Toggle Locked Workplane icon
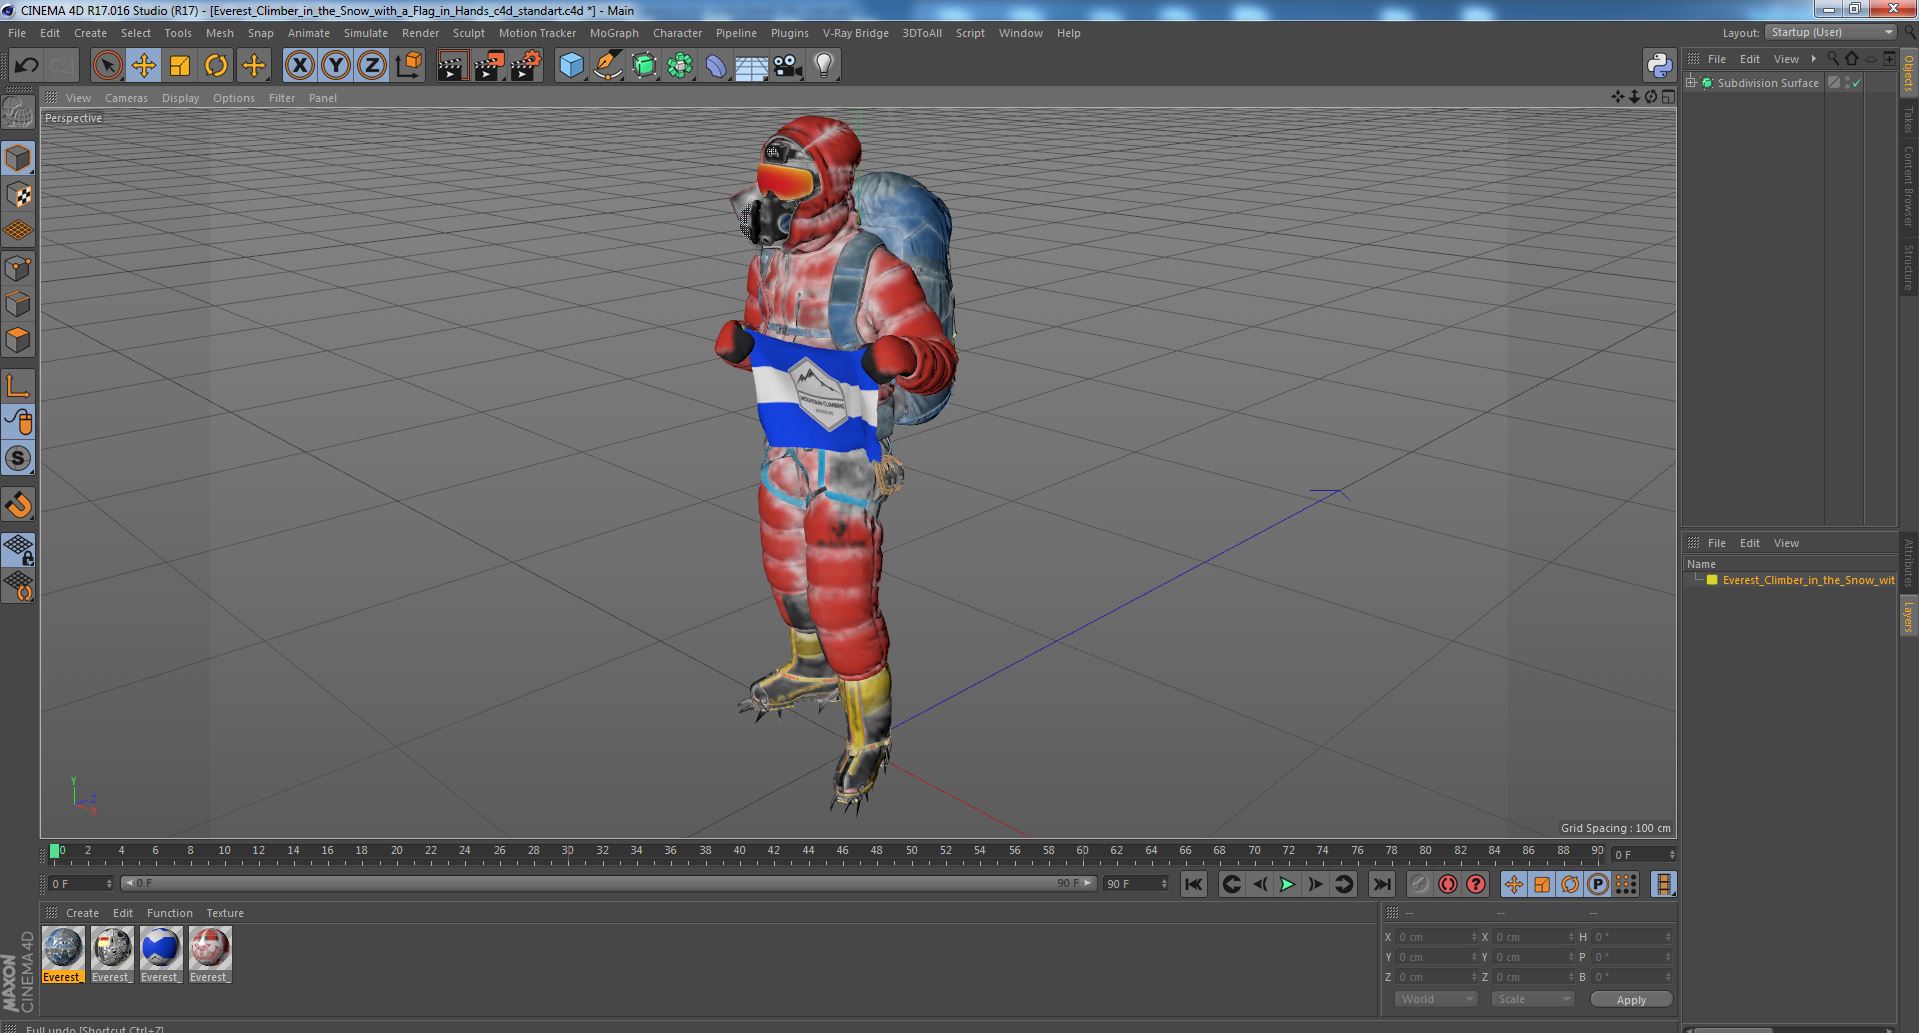 pos(18,549)
